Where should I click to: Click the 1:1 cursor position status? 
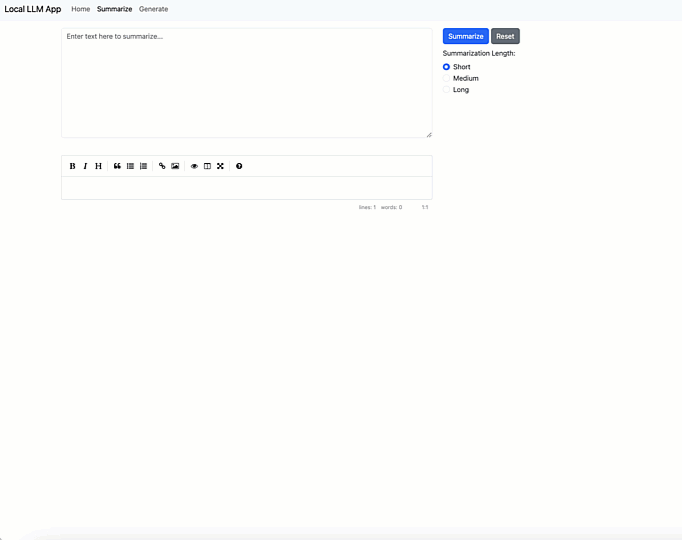(x=425, y=207)
